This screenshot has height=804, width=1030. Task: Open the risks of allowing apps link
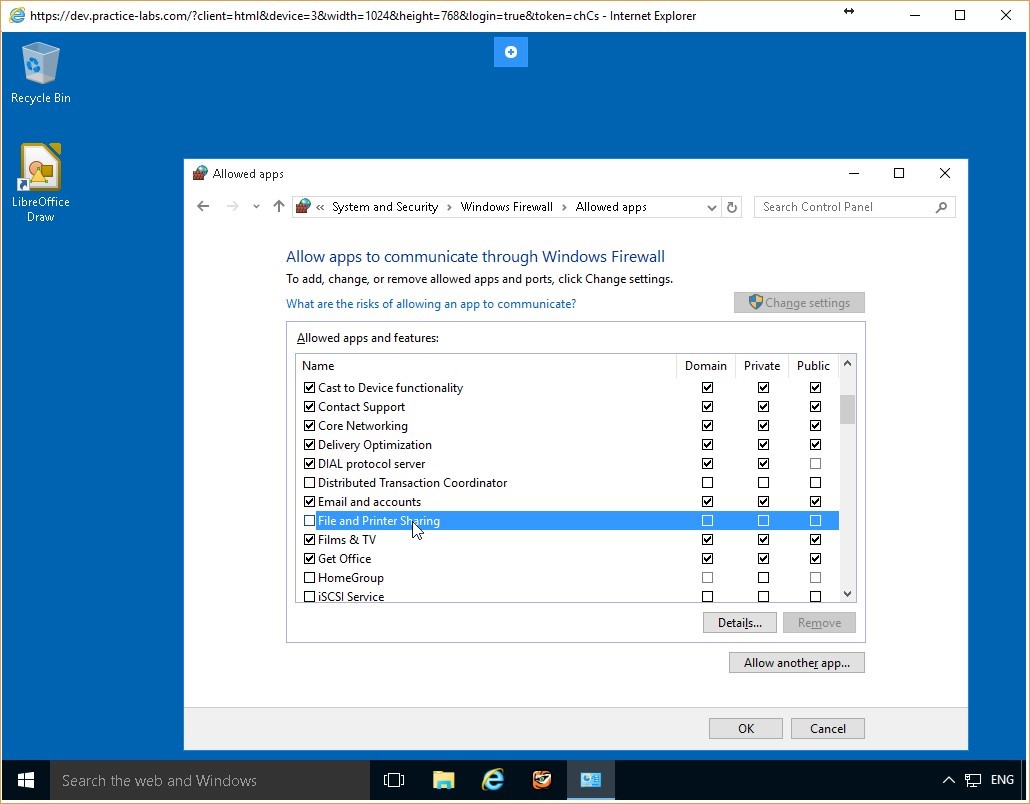click(x=431, y=303)
